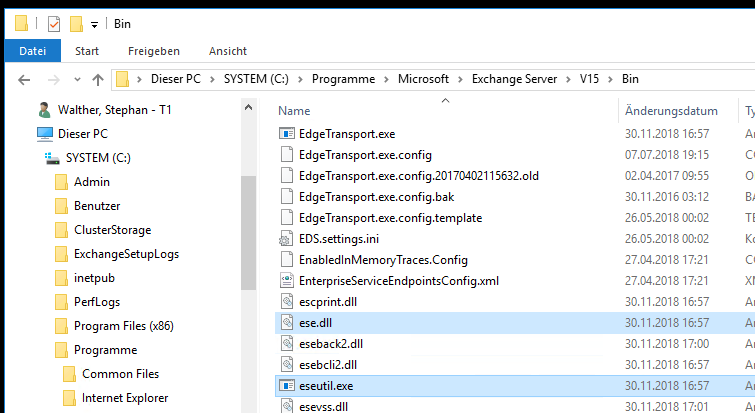Click the ese.dll file icon

tap(287, 323)
